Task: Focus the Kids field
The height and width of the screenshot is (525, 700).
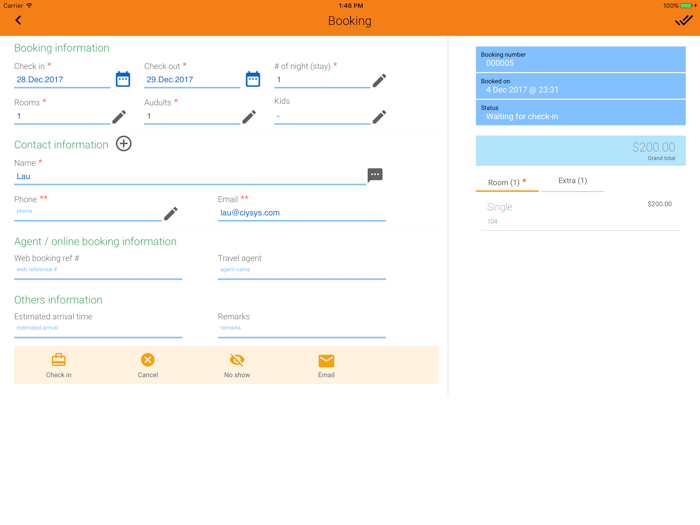Action: click(x=322, y=117)
